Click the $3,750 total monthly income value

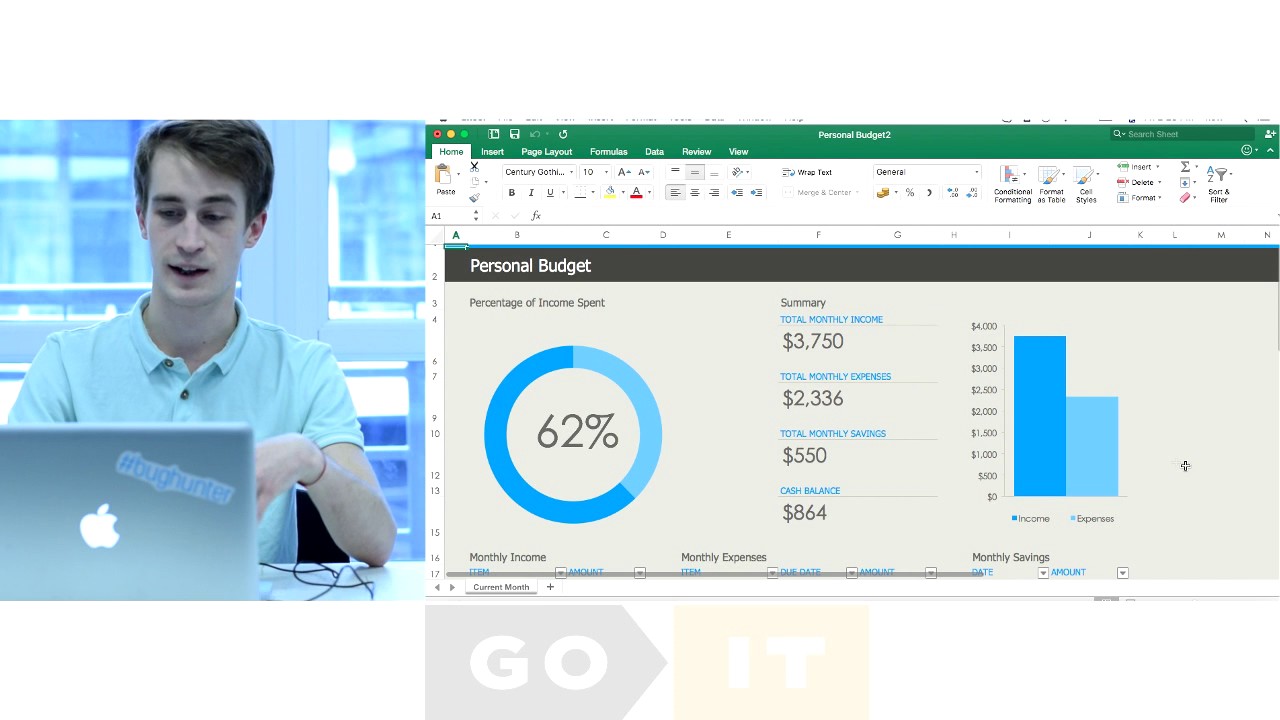tap(813, 341)
